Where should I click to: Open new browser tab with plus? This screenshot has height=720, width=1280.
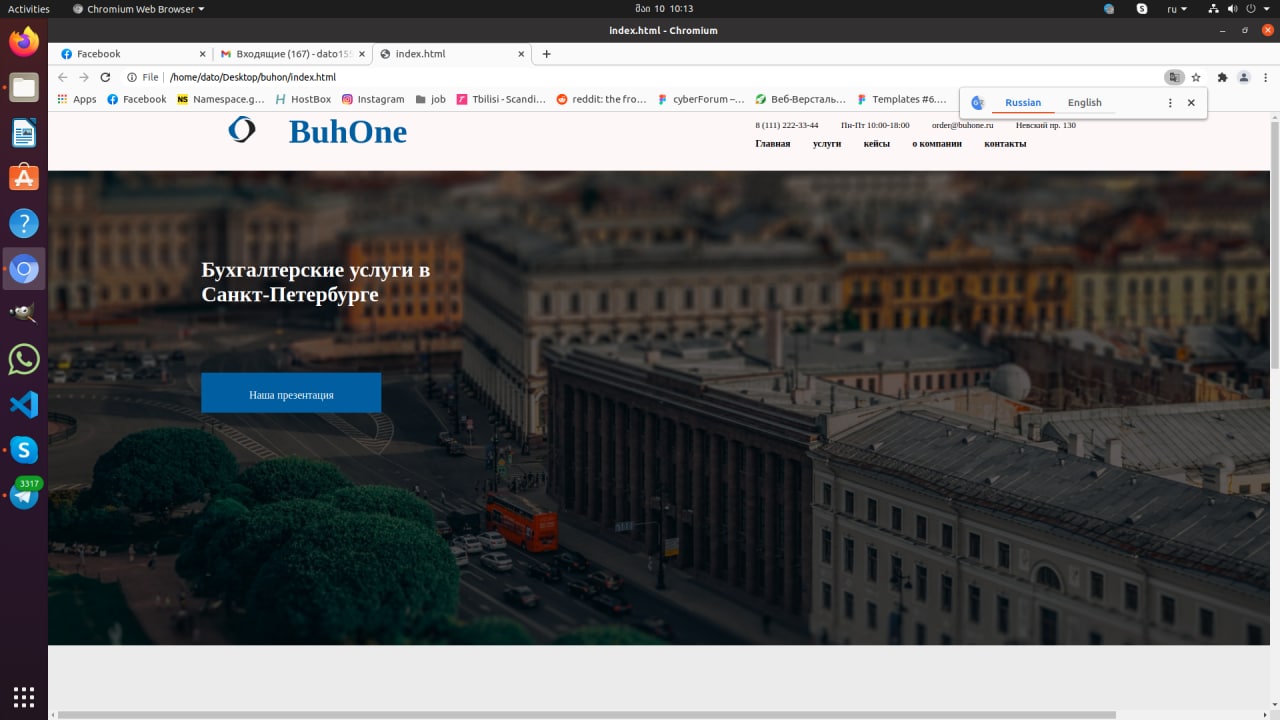546,54
